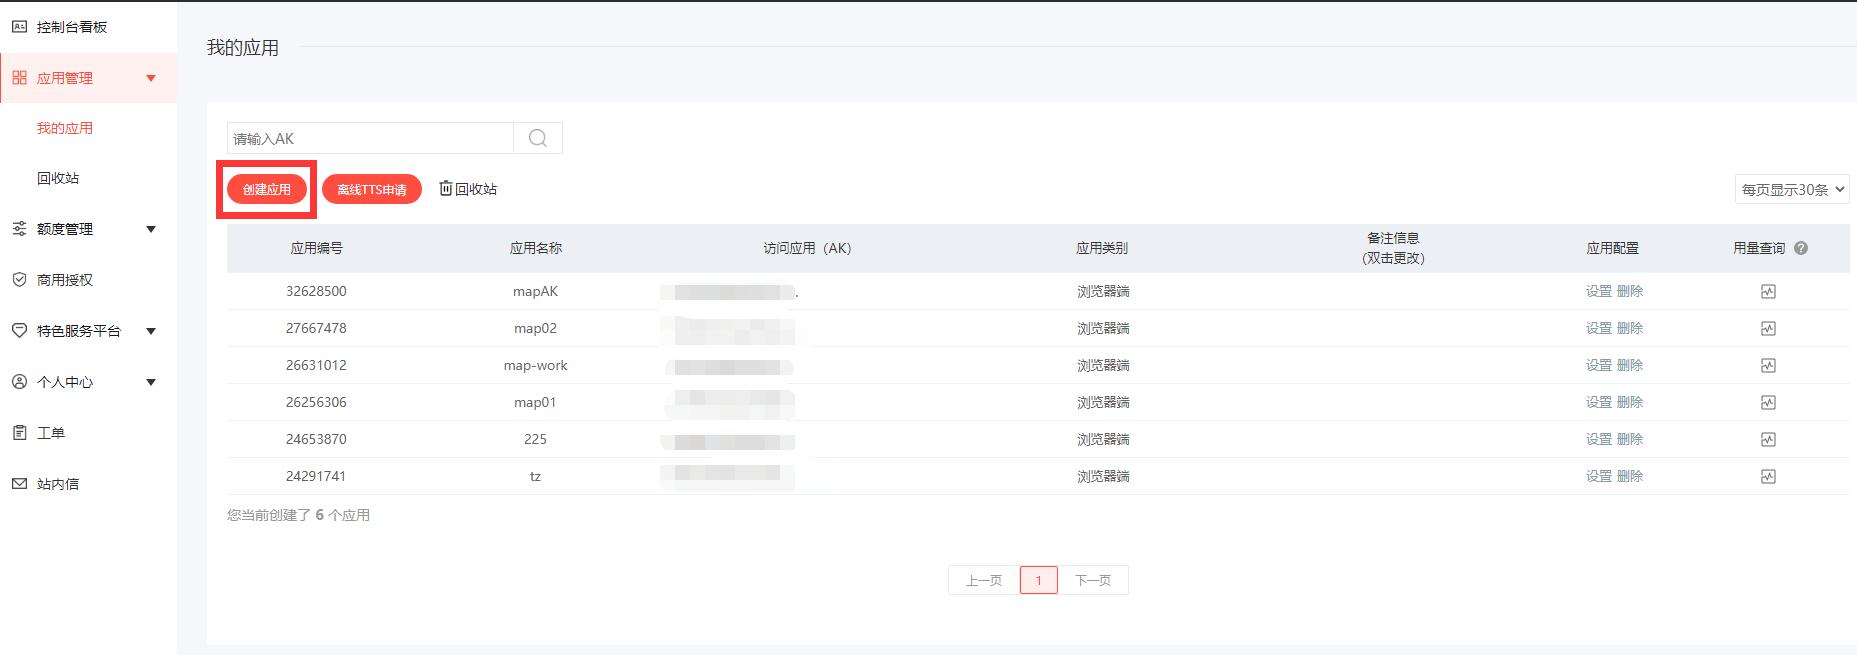Expand the 额度管理 menu arrow
1857x655 pixels.
coord(151,229)
